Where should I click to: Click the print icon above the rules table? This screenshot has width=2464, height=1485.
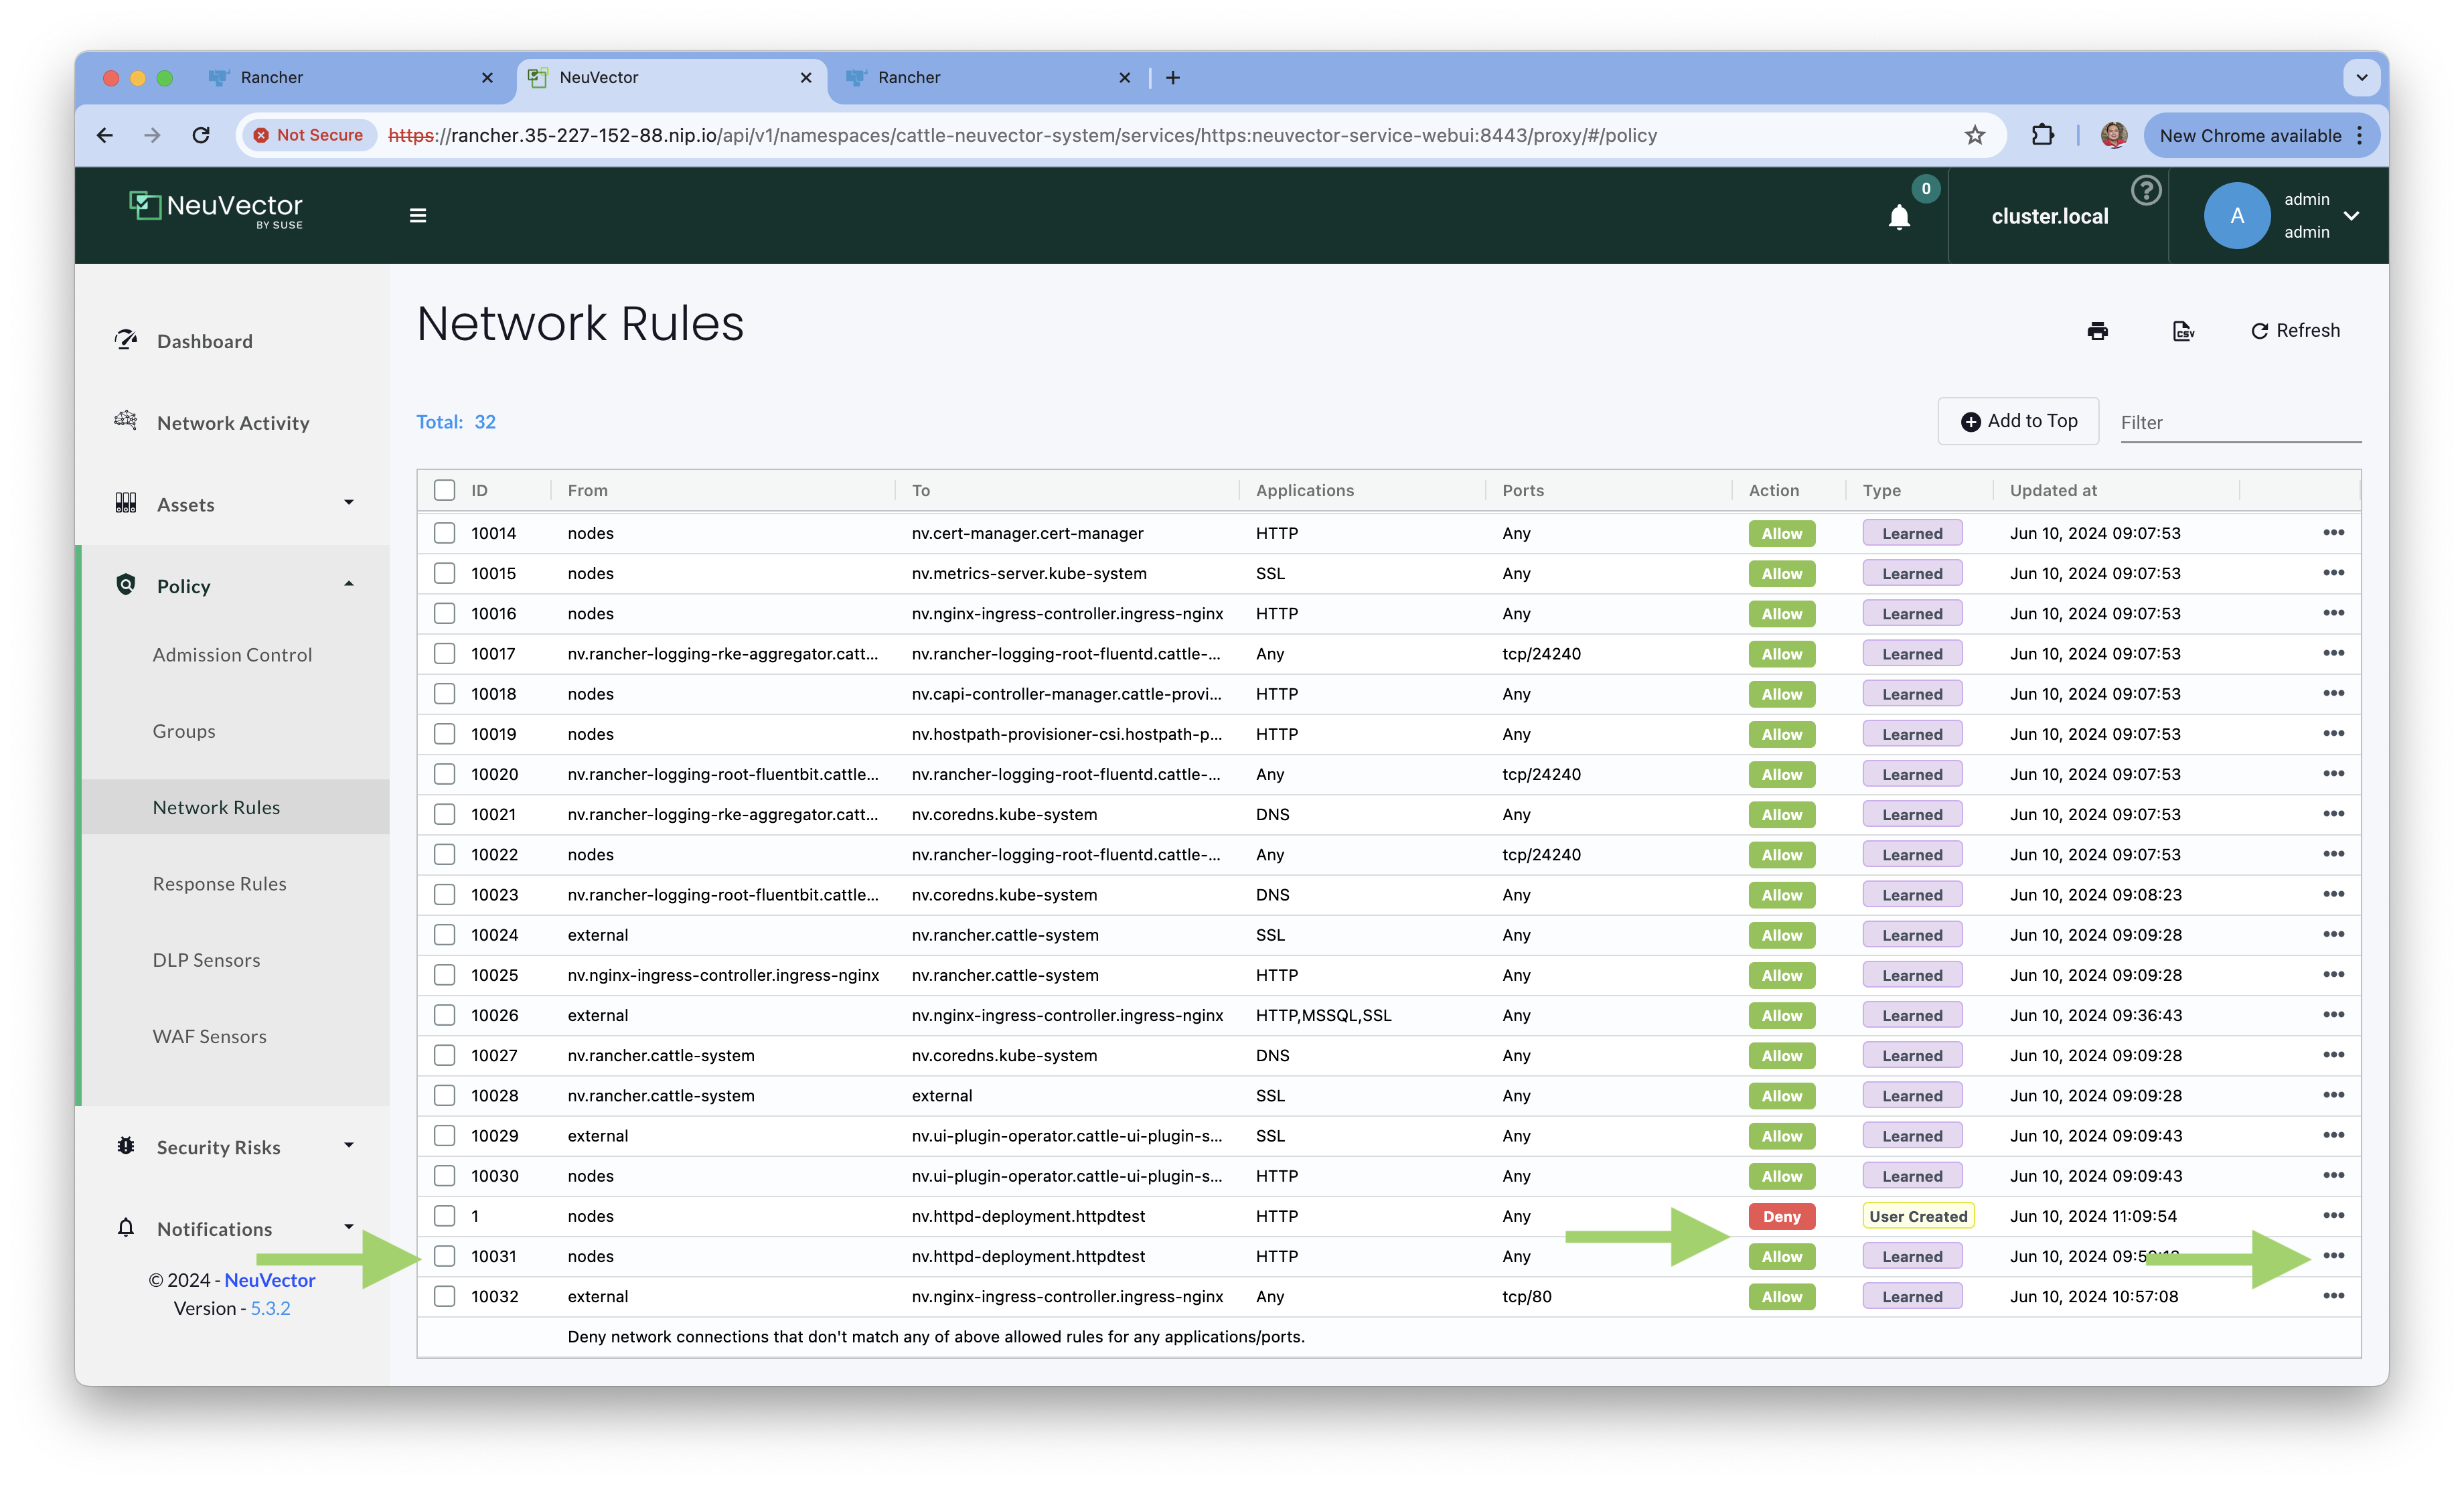click(2097, 331)
